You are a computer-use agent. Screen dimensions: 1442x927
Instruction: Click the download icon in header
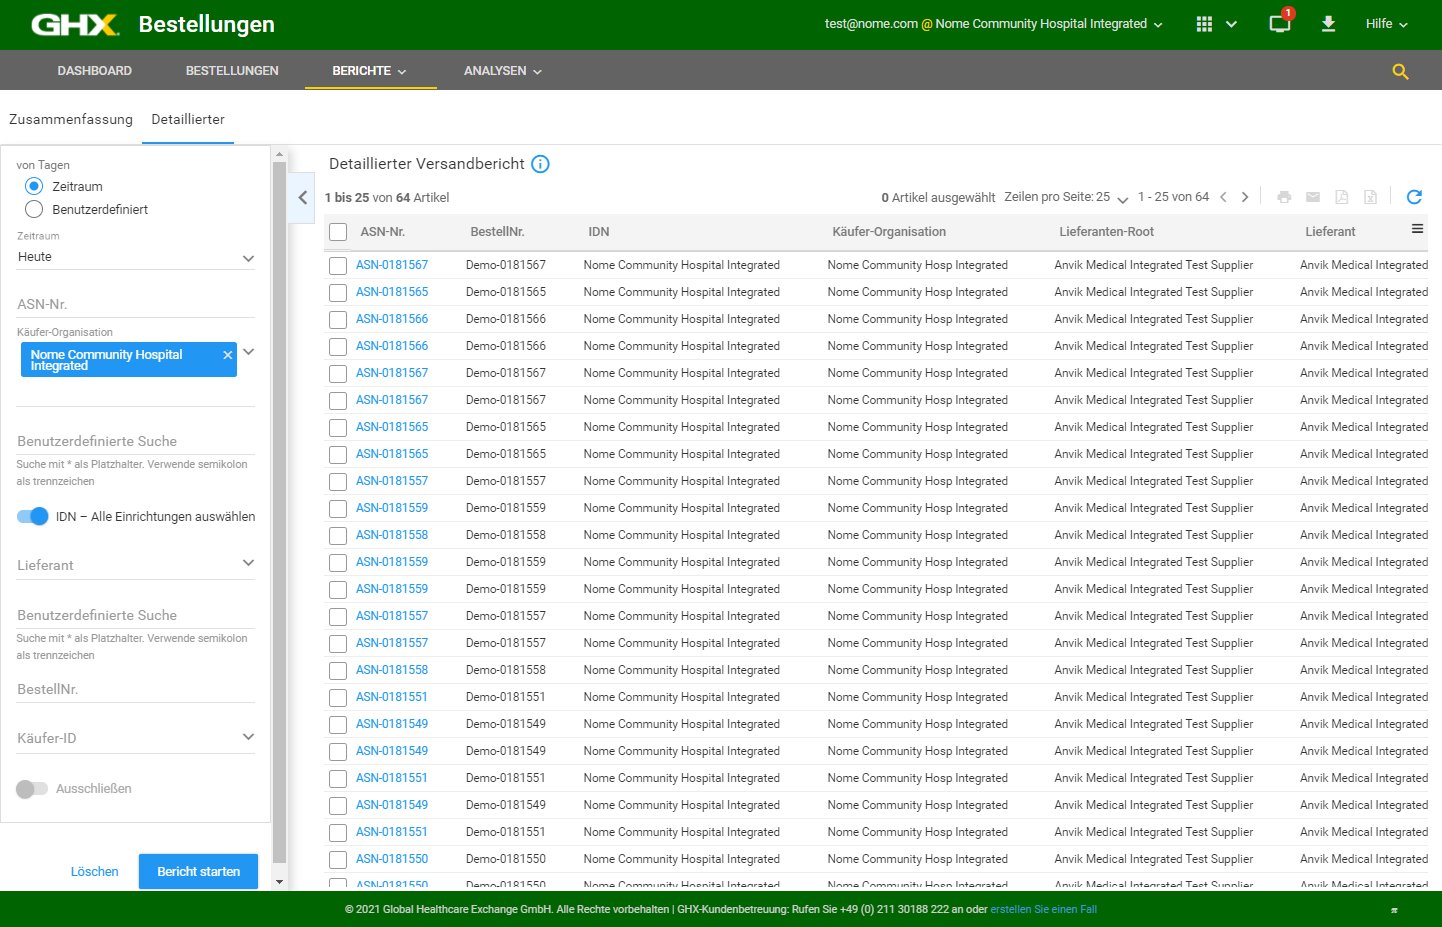1329,24
